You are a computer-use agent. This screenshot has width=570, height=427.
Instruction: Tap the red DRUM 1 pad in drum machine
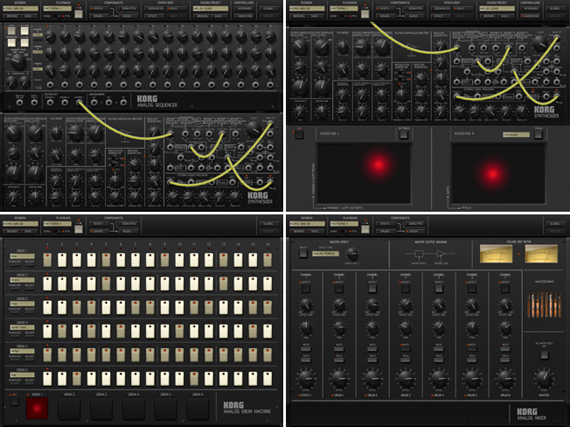tap(37, 407)
